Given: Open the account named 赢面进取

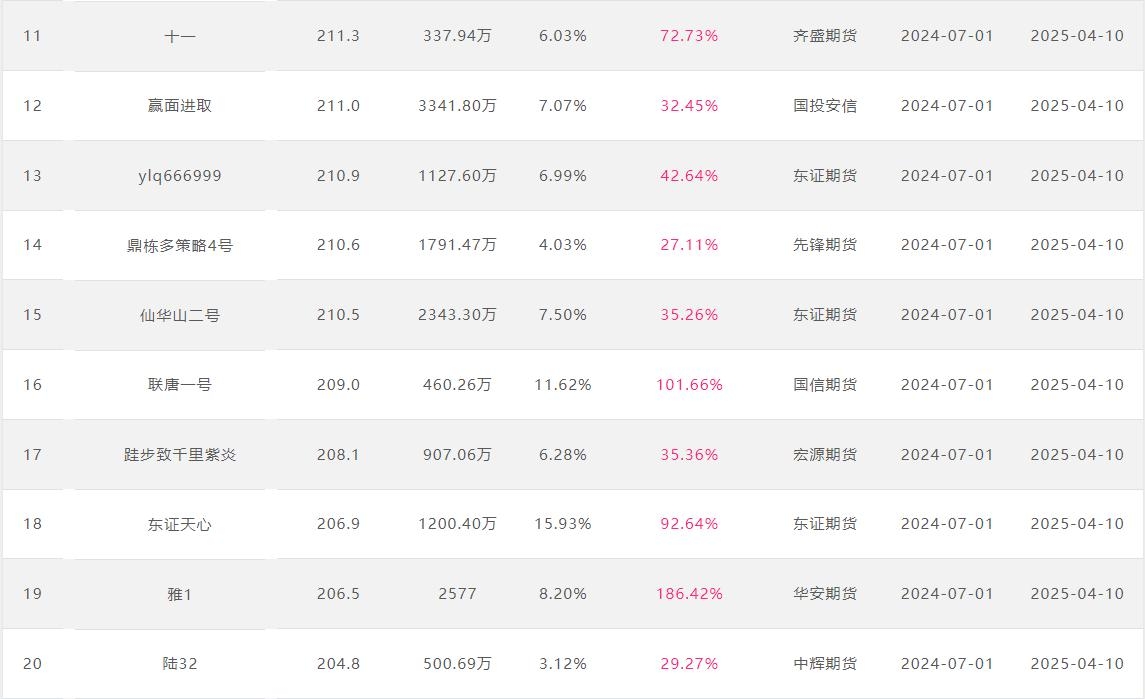Looking at the screenshot, I should (180, 106).
